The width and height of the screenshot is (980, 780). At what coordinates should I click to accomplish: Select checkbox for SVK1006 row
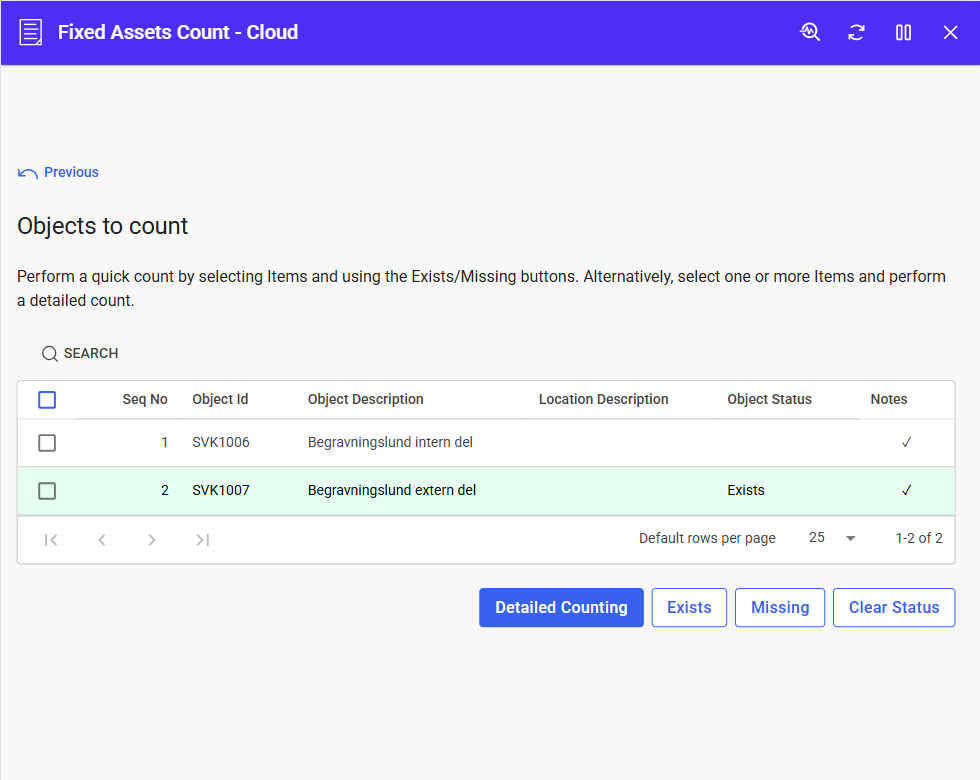tap(47, 443)
